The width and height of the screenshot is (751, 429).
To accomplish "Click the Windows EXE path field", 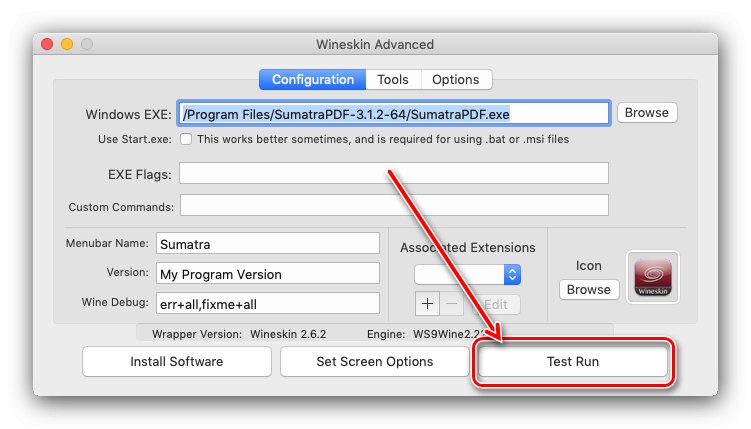I will pyautogui.click(x=393, y=113).
